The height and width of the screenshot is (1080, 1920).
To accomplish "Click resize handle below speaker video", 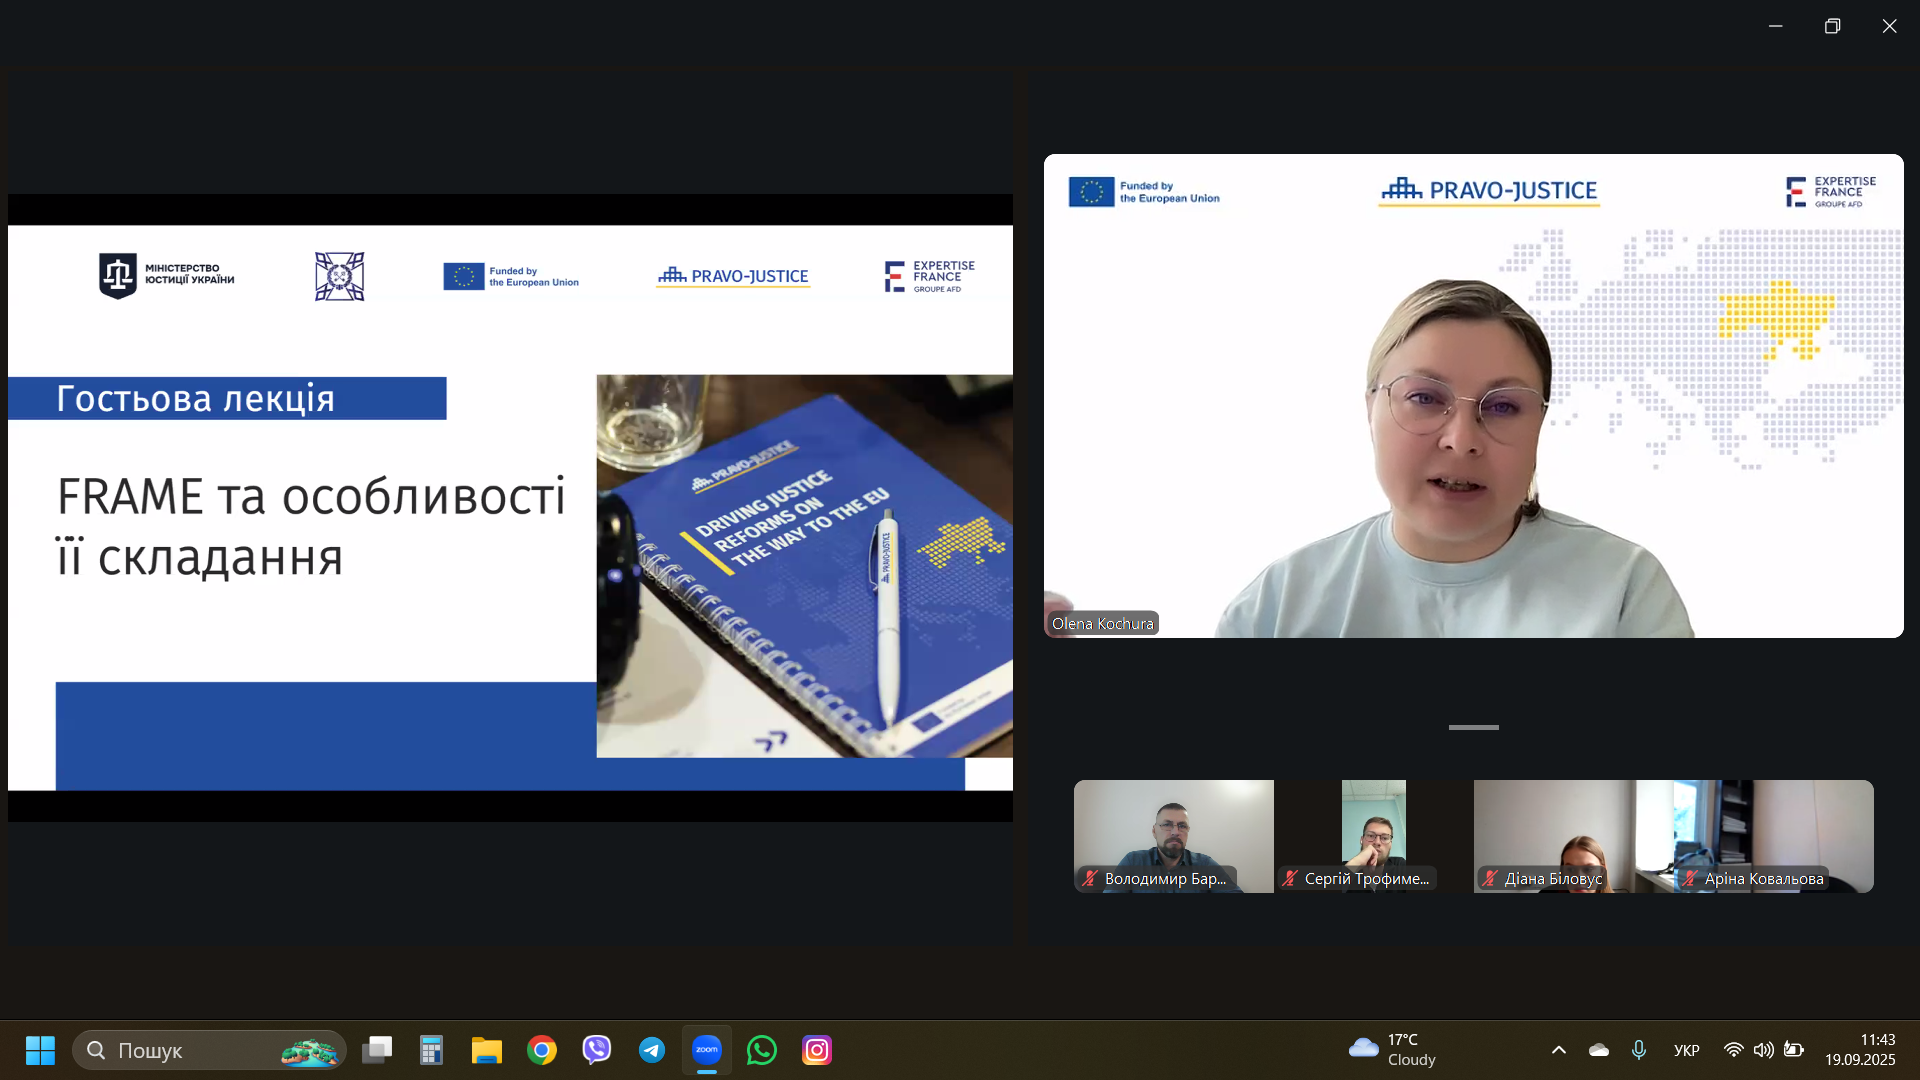I will [x=1473, y=727].
